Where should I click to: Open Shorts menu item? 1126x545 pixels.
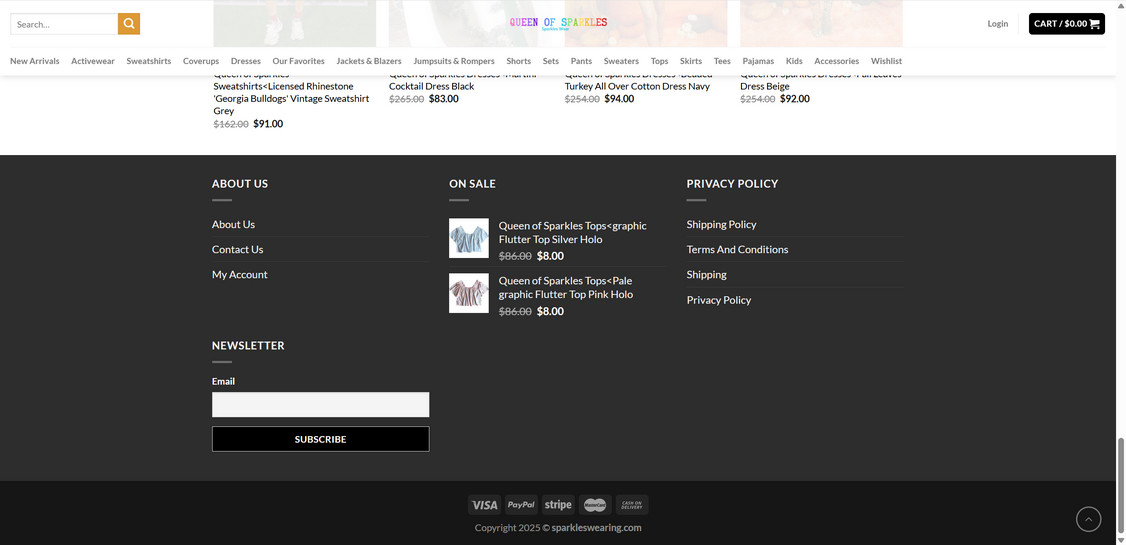point(518,61)
